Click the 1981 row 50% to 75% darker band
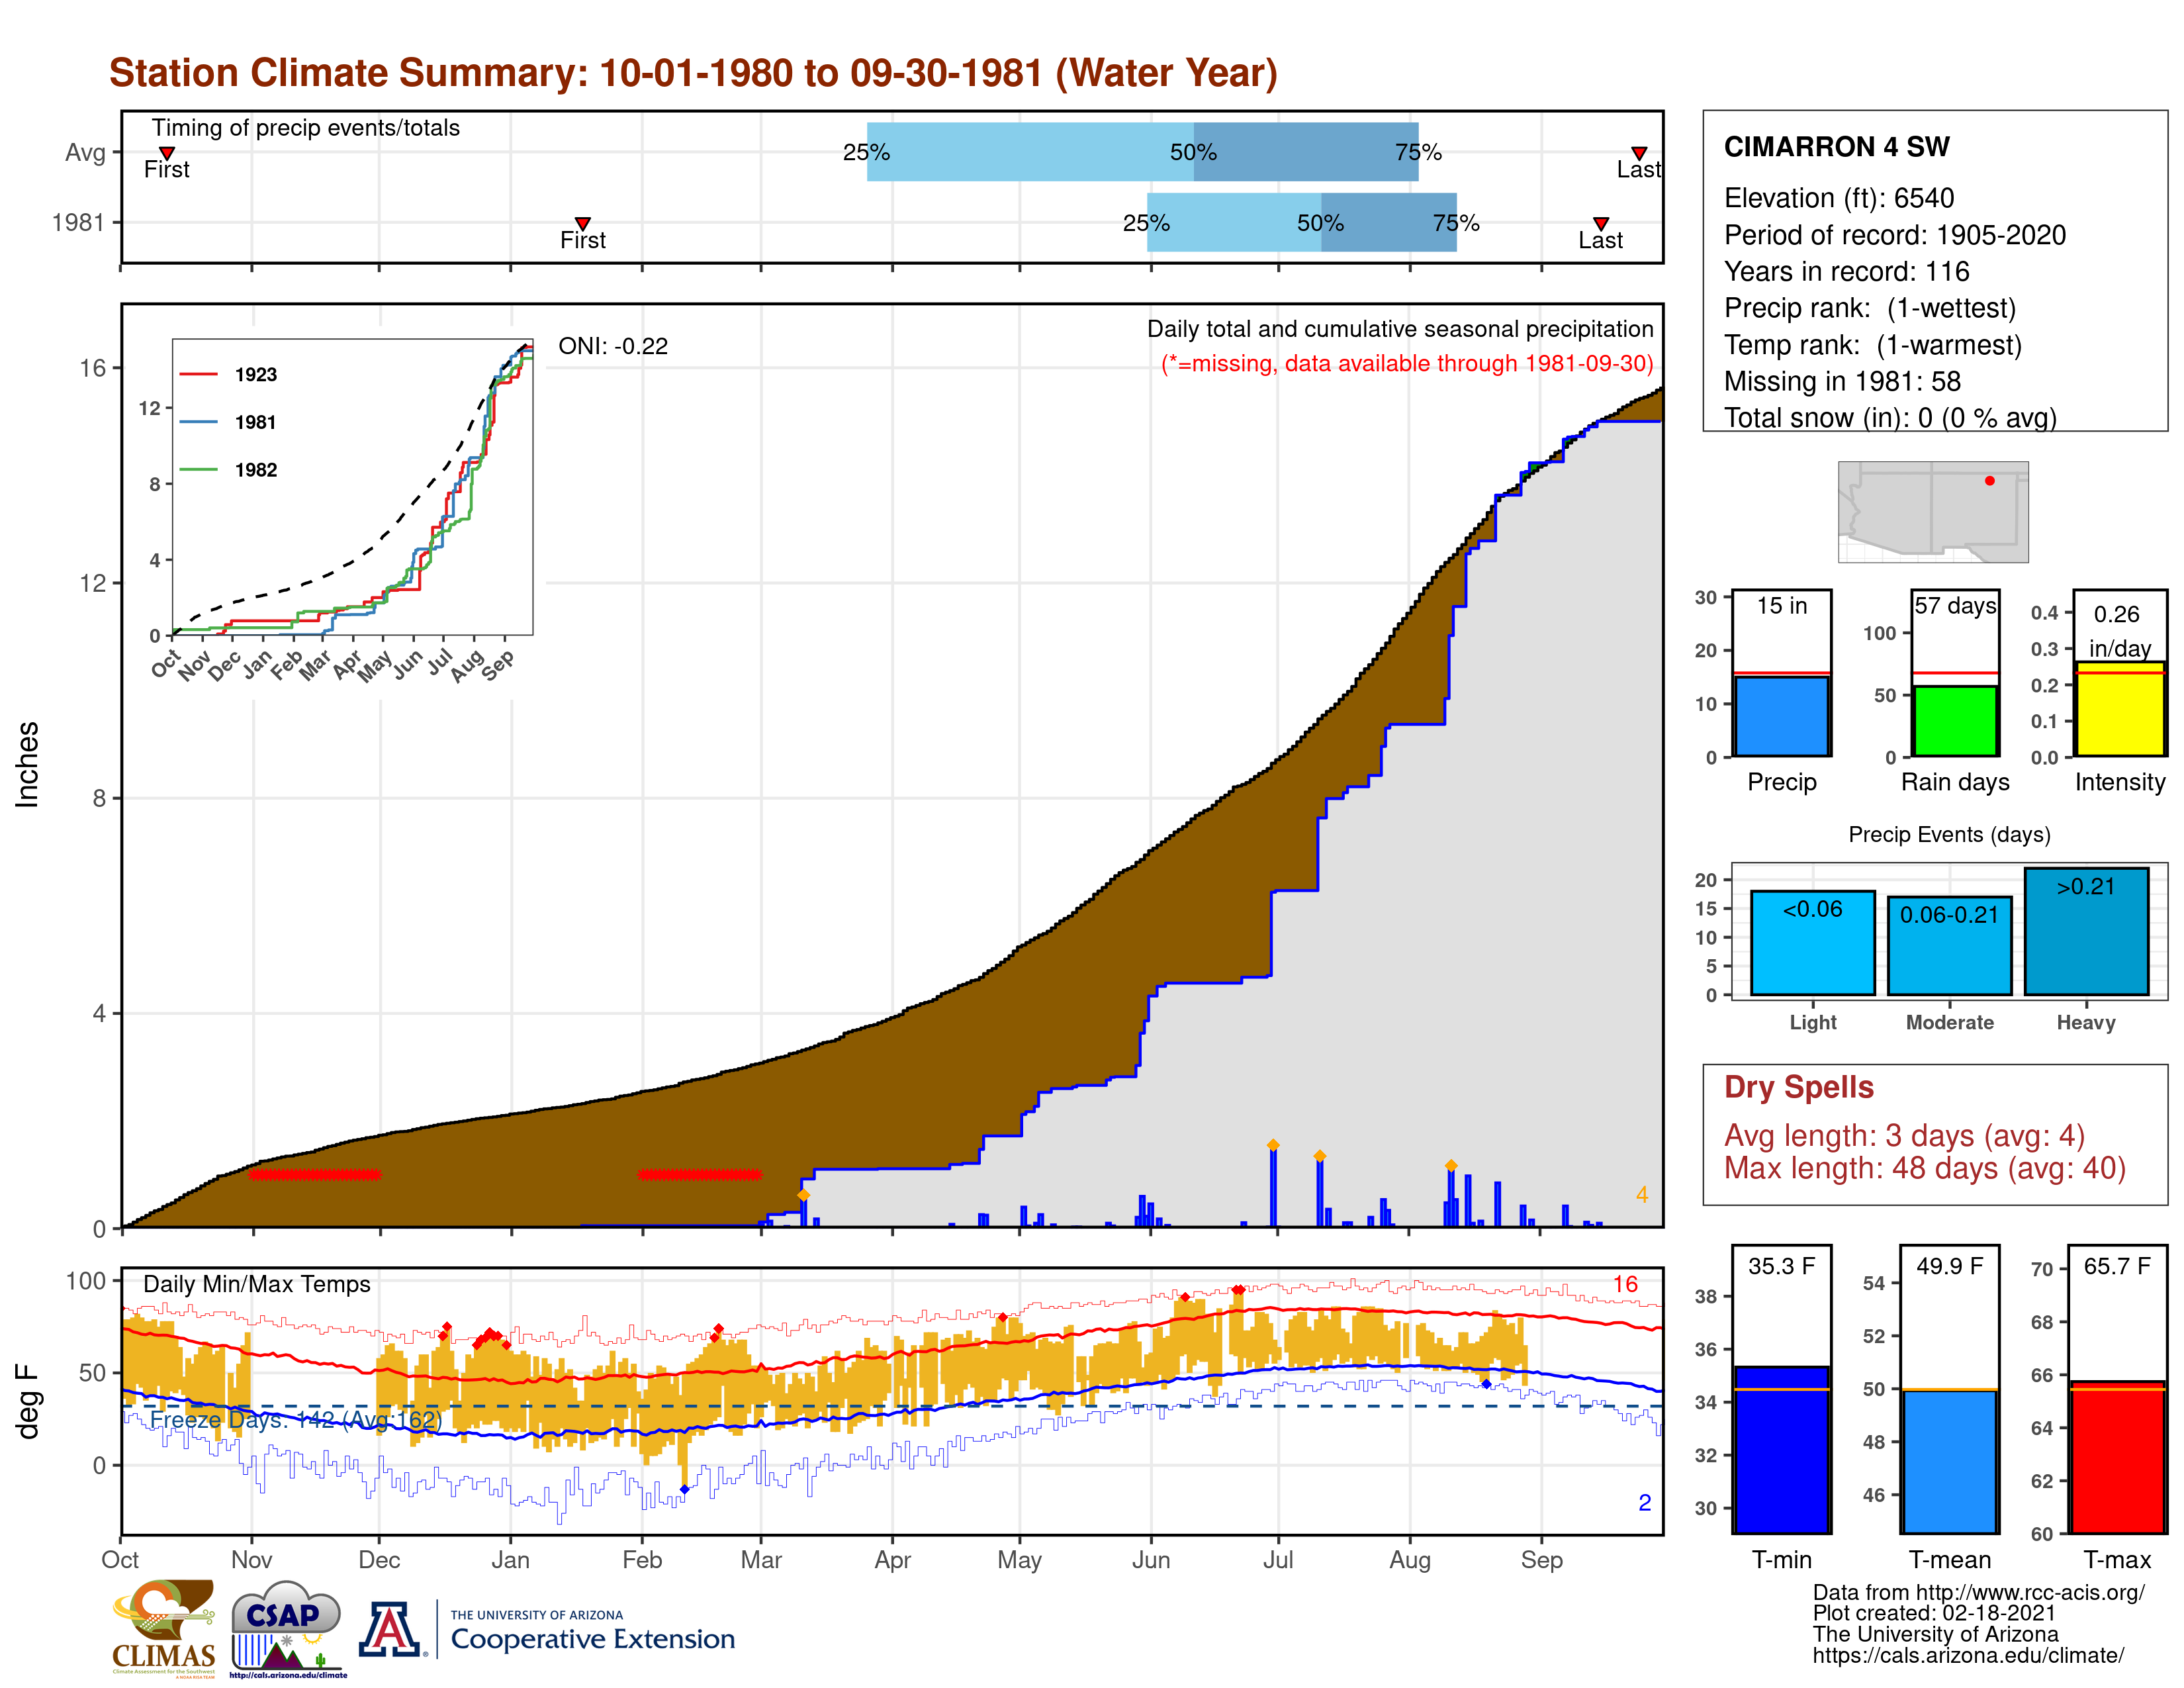Viewport: 2184px width, 1688px height. coord(1388,222)
